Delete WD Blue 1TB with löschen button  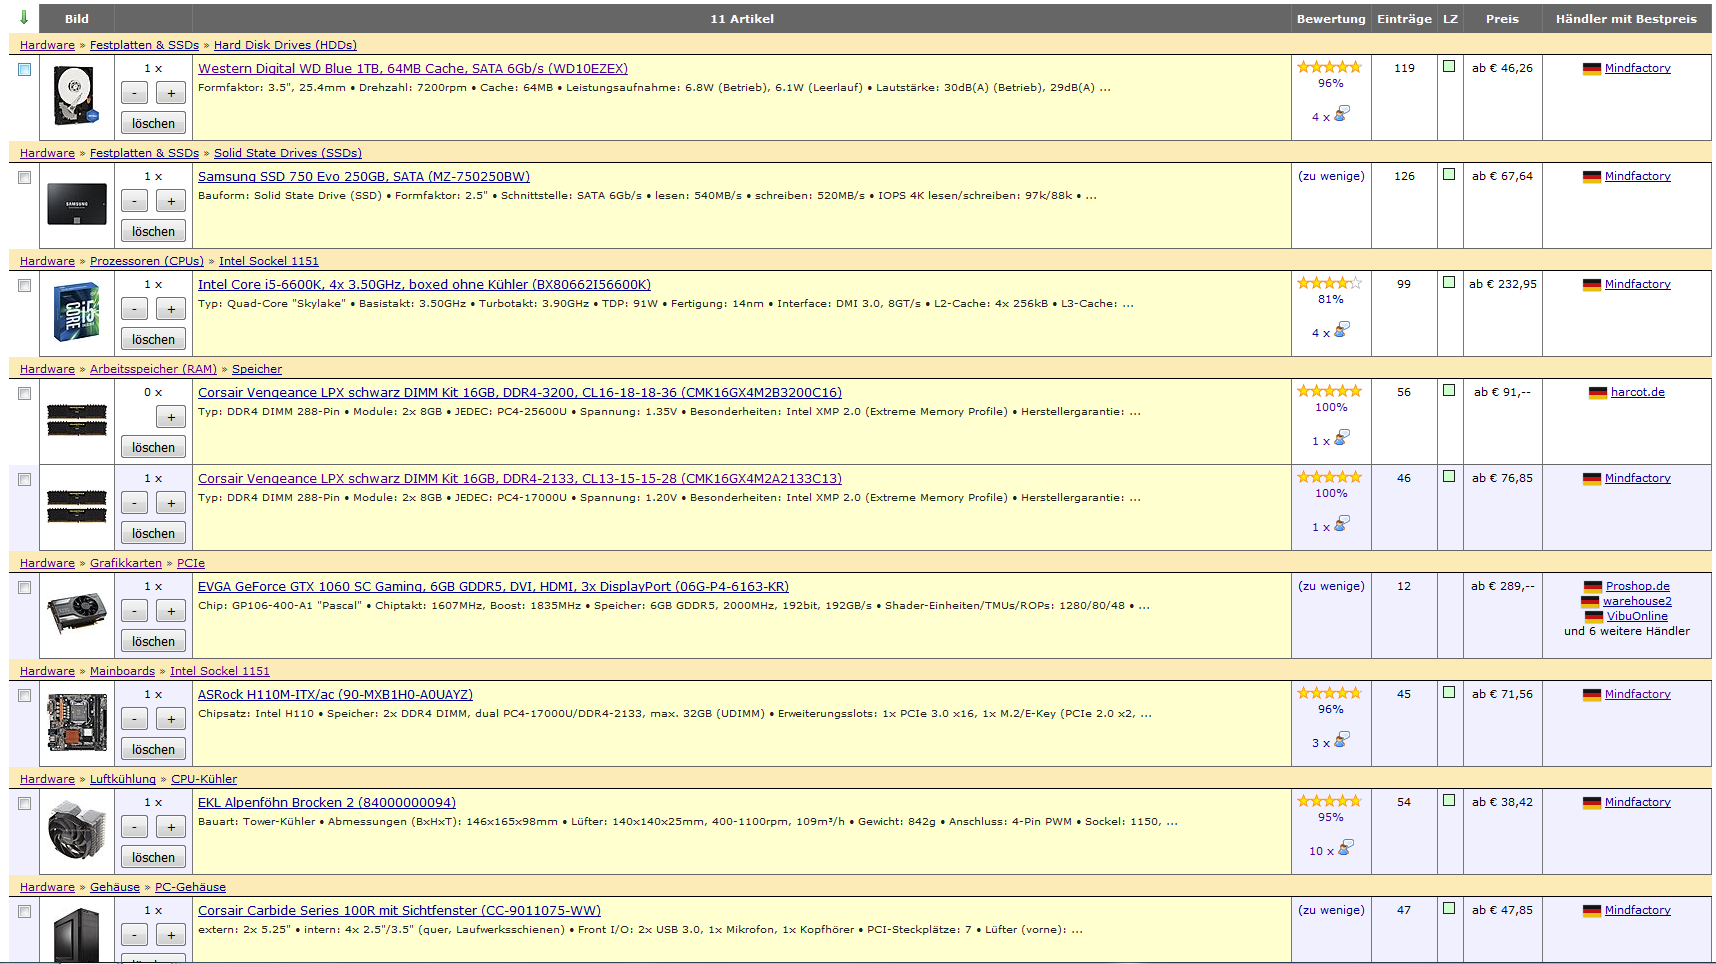click(x=153, y=123)
